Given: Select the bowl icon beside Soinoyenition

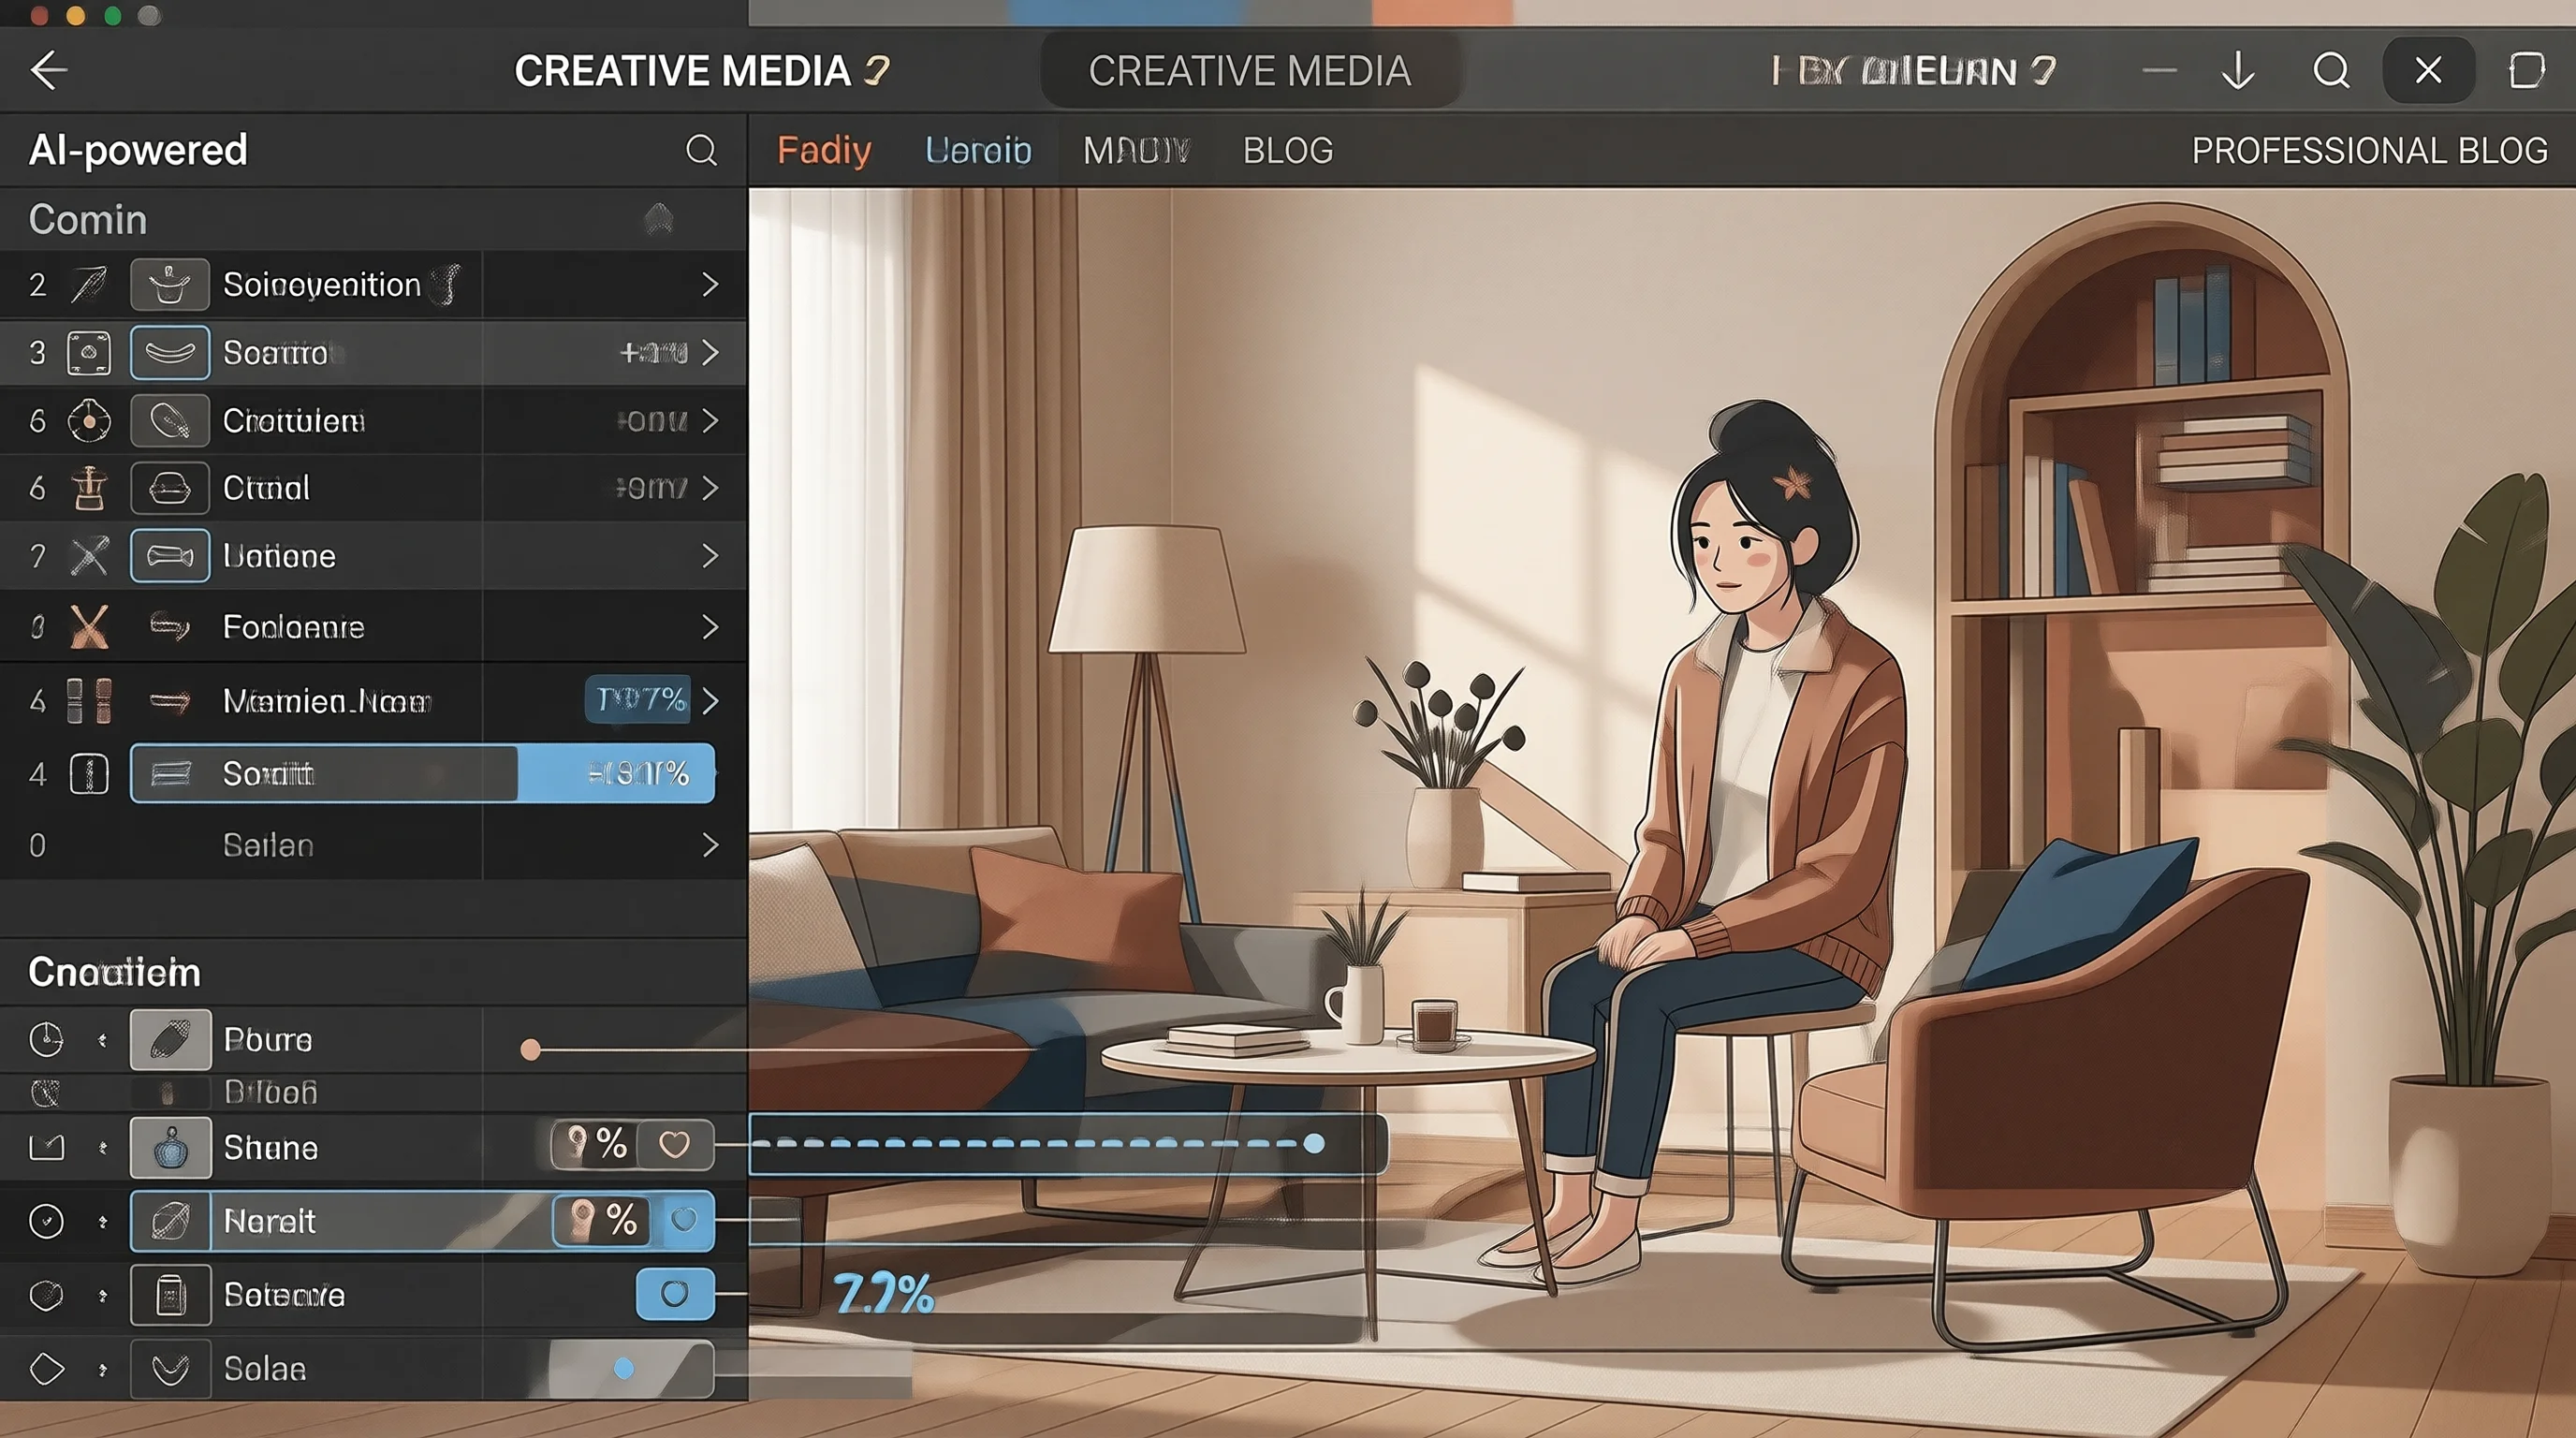Looking at the screenshot, I should click(x=170, y=285).
